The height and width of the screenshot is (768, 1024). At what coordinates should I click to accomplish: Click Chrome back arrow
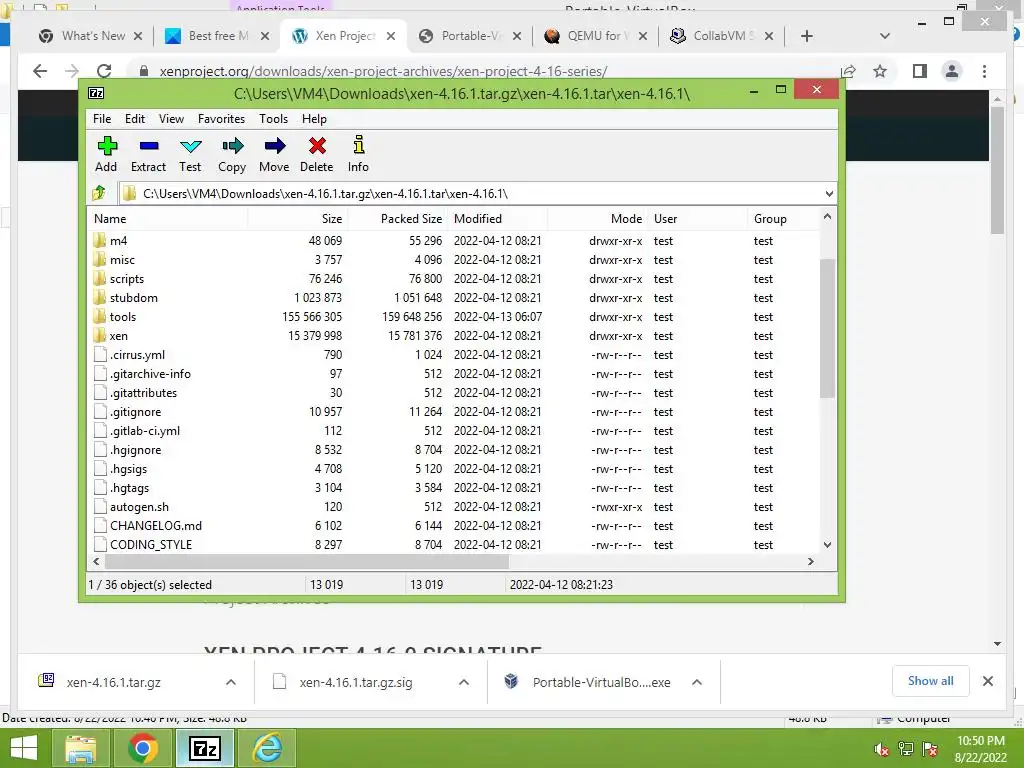point(40,71)
